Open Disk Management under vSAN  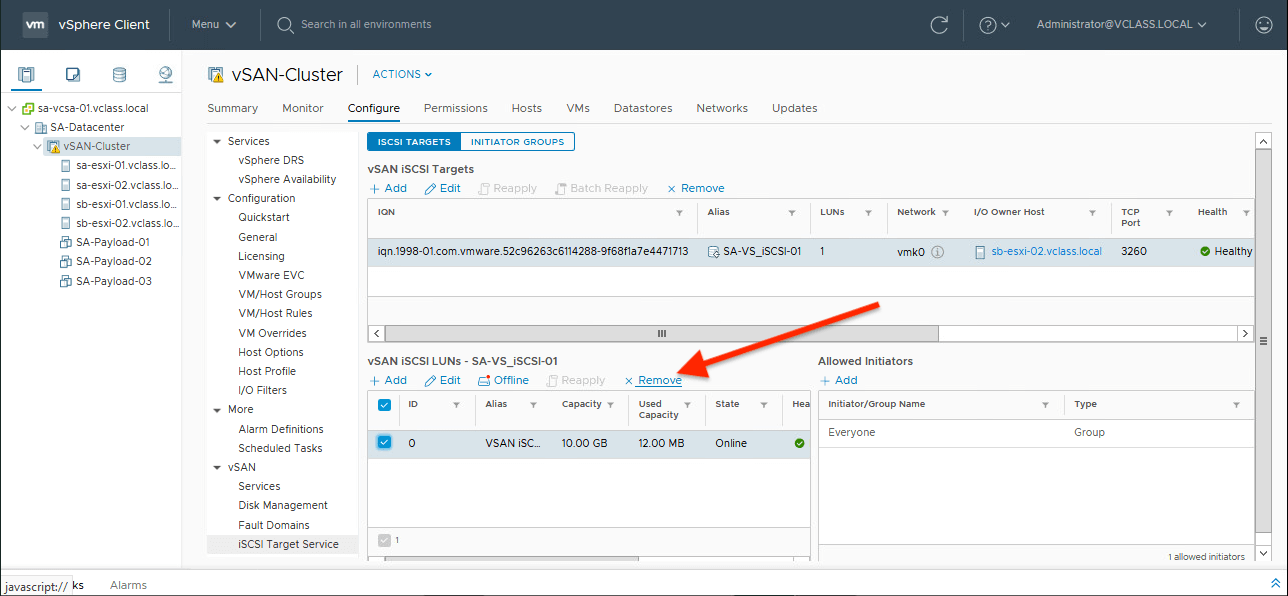pos(283,505)
